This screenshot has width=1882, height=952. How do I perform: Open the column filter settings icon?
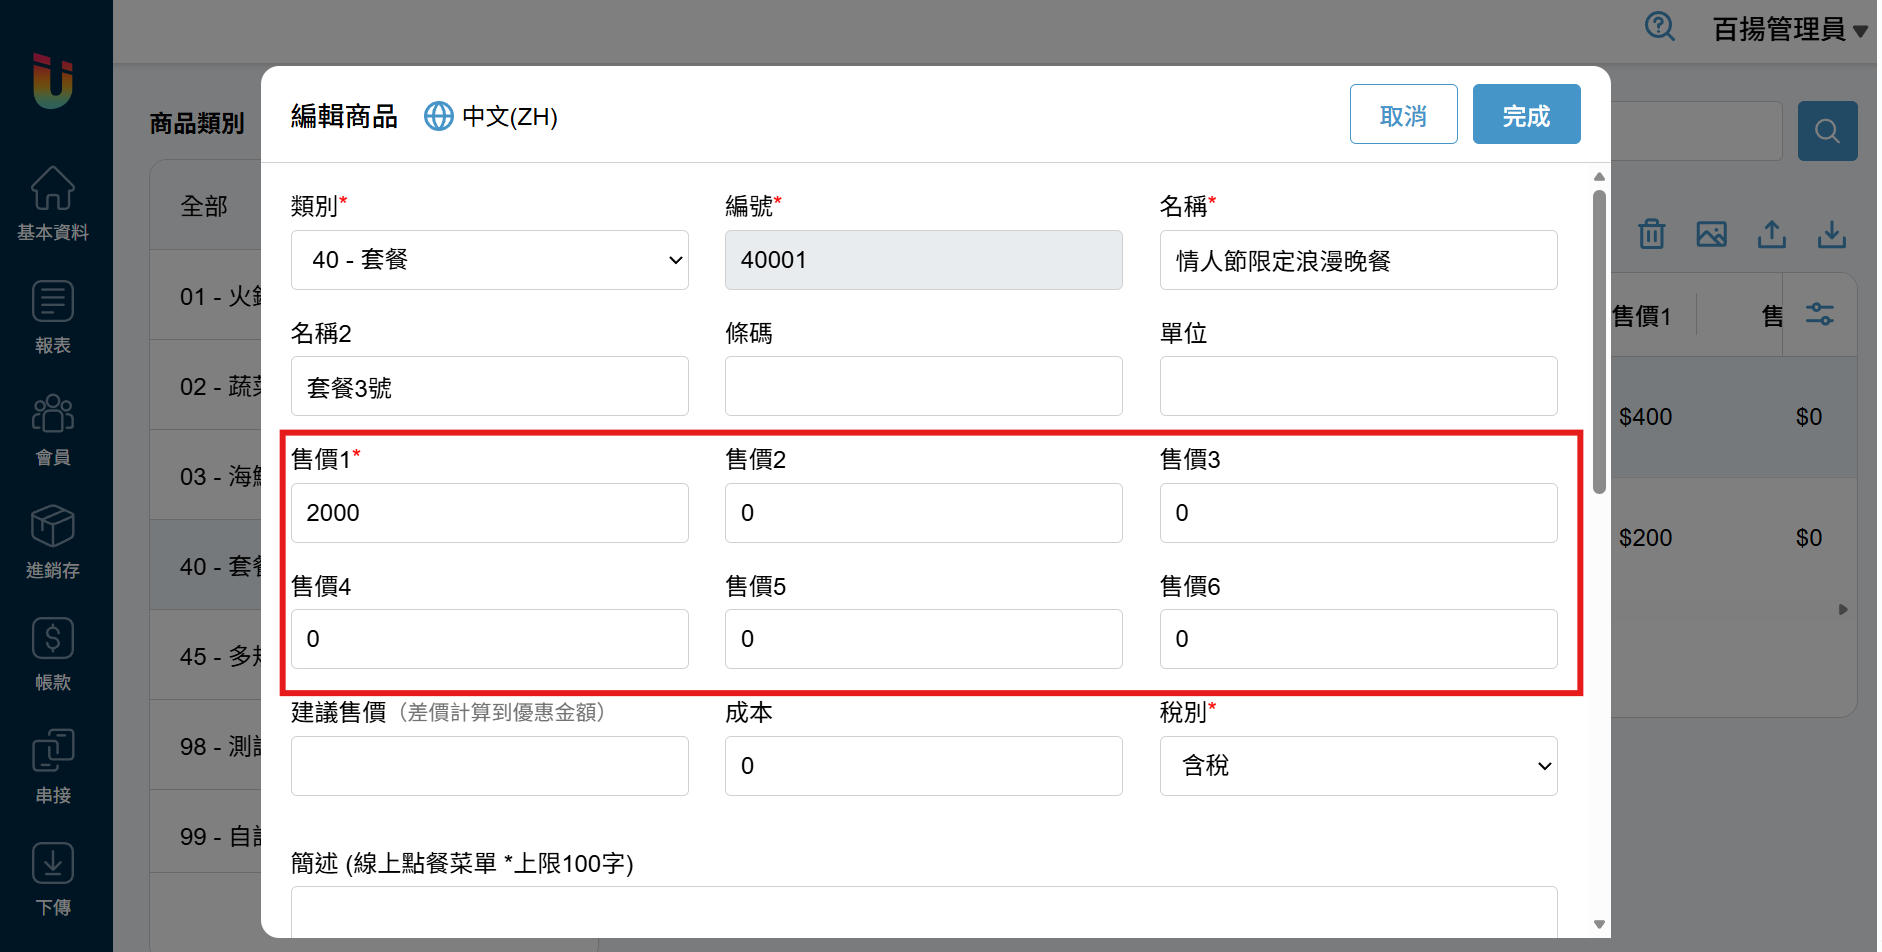(1819, 315)
